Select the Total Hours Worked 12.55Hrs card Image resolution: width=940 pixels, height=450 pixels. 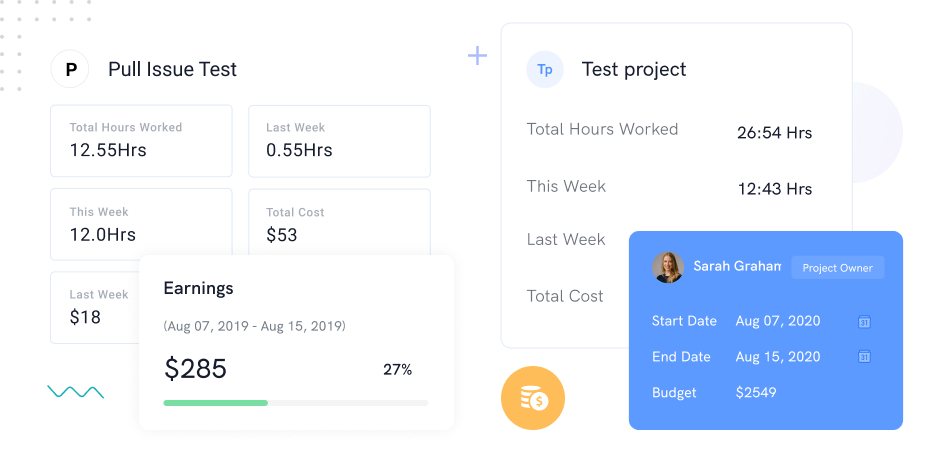141,141
